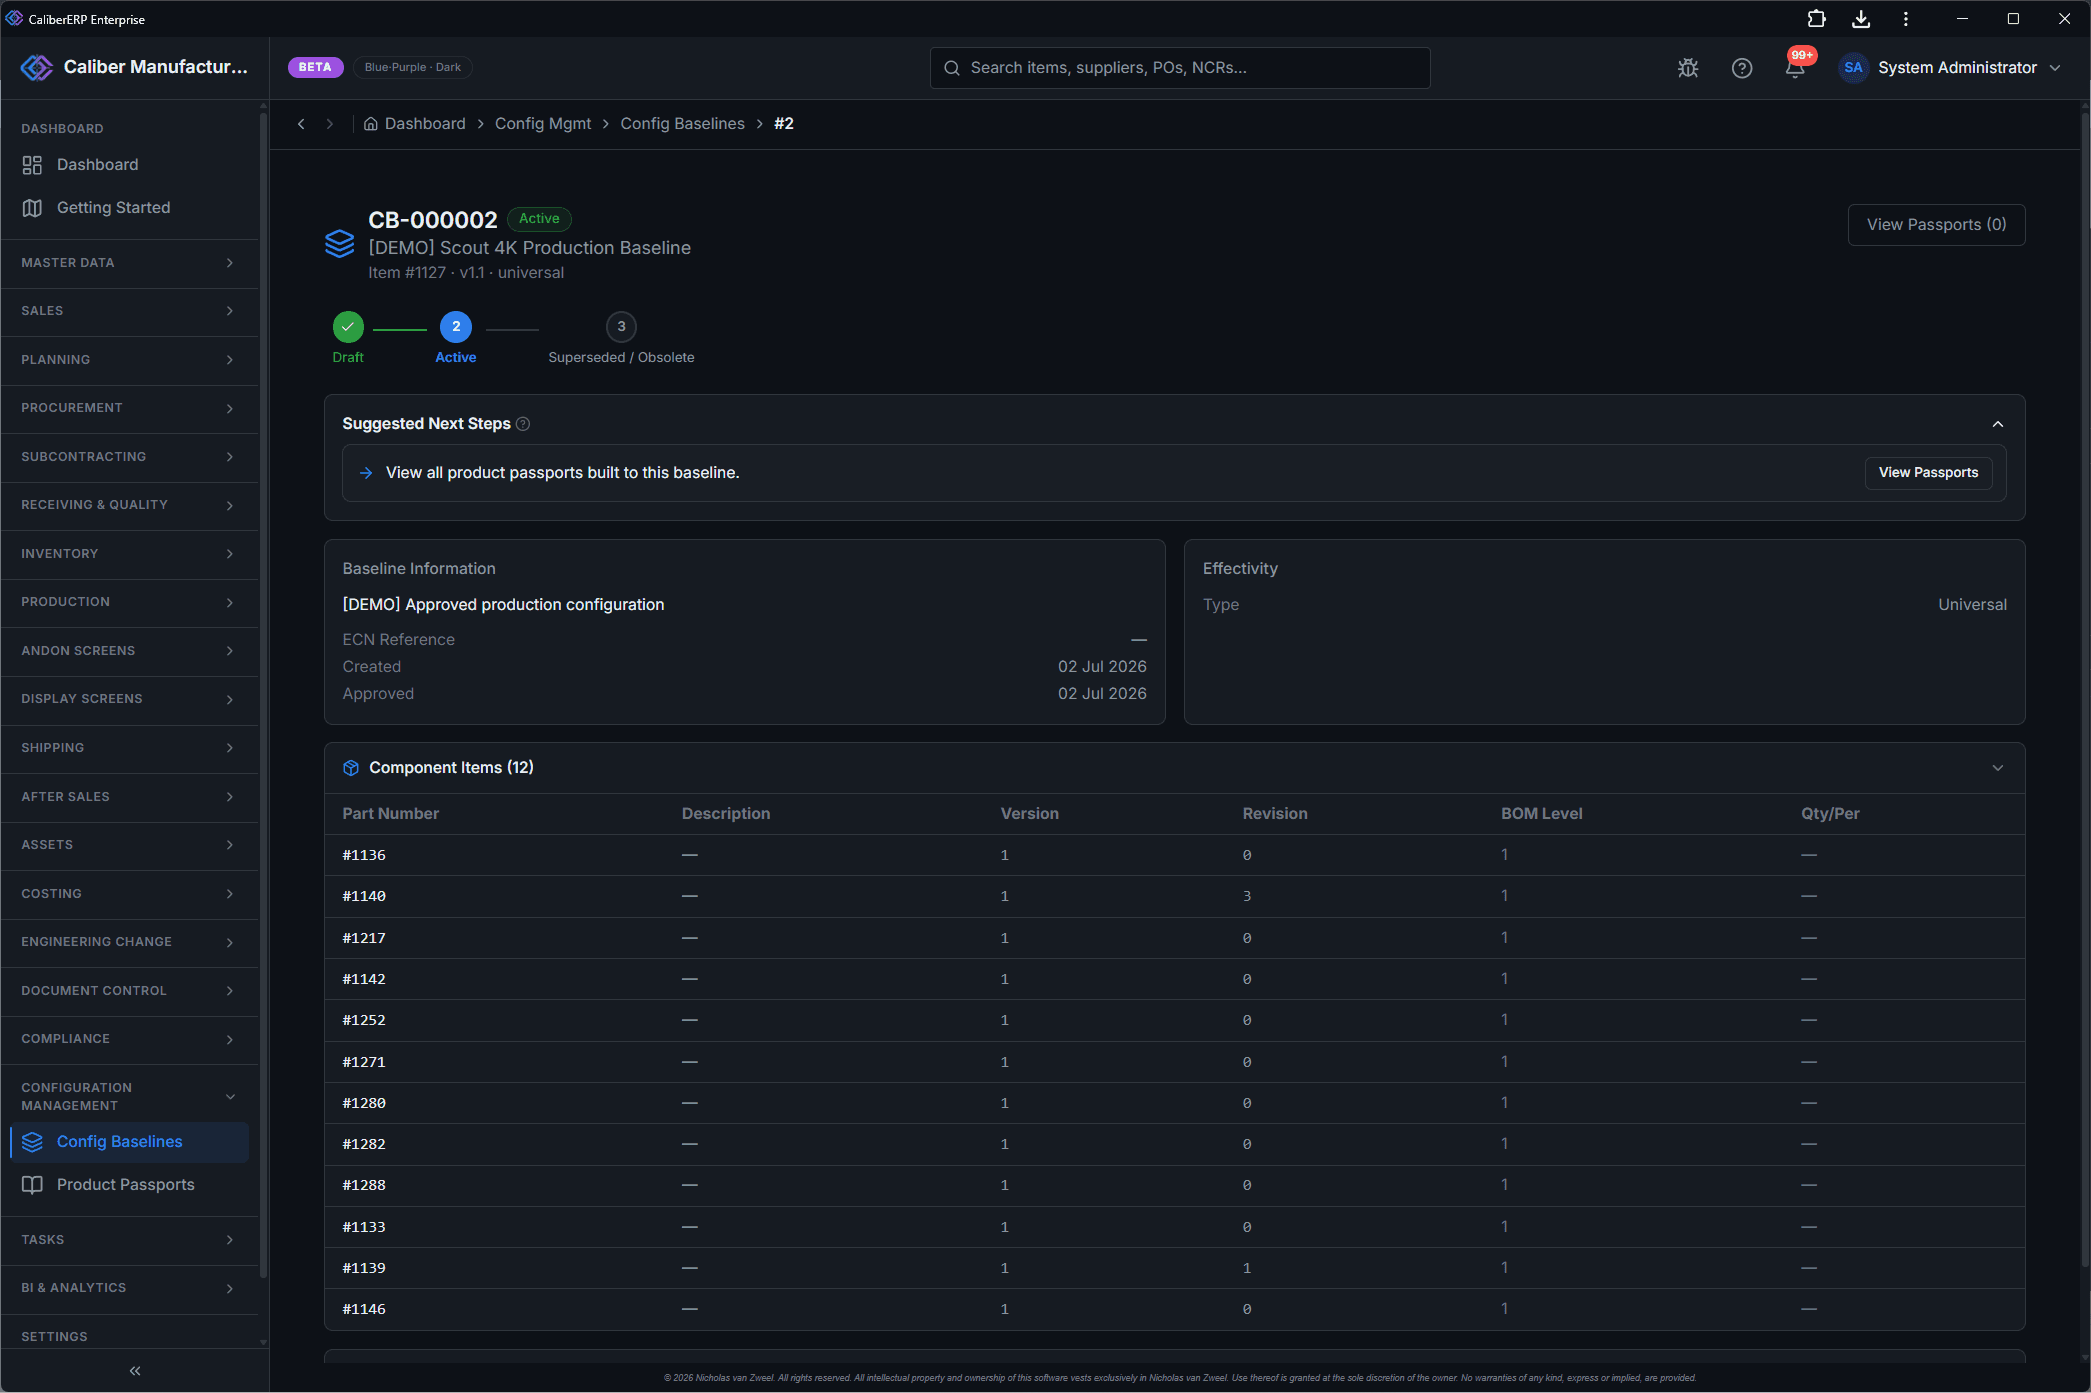Click the Config Baselines breadcrumb link
This screenshot has height=1393, width=2091.
point(682,124)
